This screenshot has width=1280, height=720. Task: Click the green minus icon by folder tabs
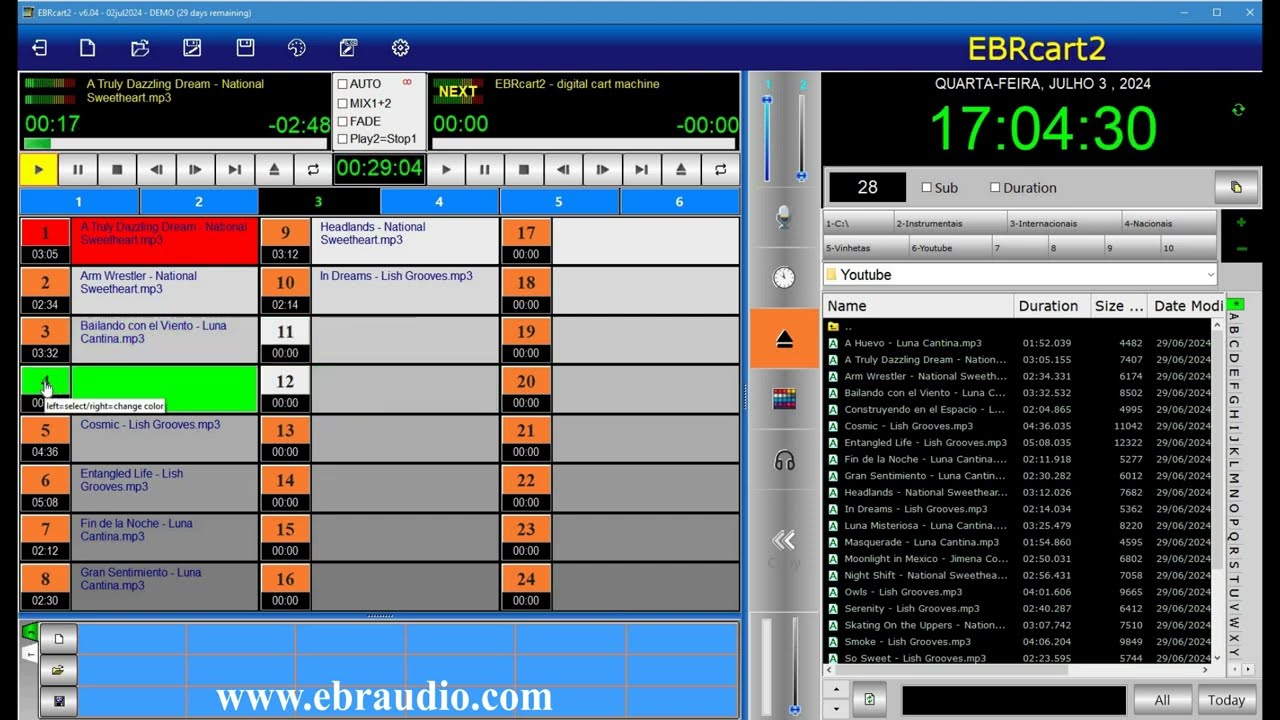[1241, 249]
